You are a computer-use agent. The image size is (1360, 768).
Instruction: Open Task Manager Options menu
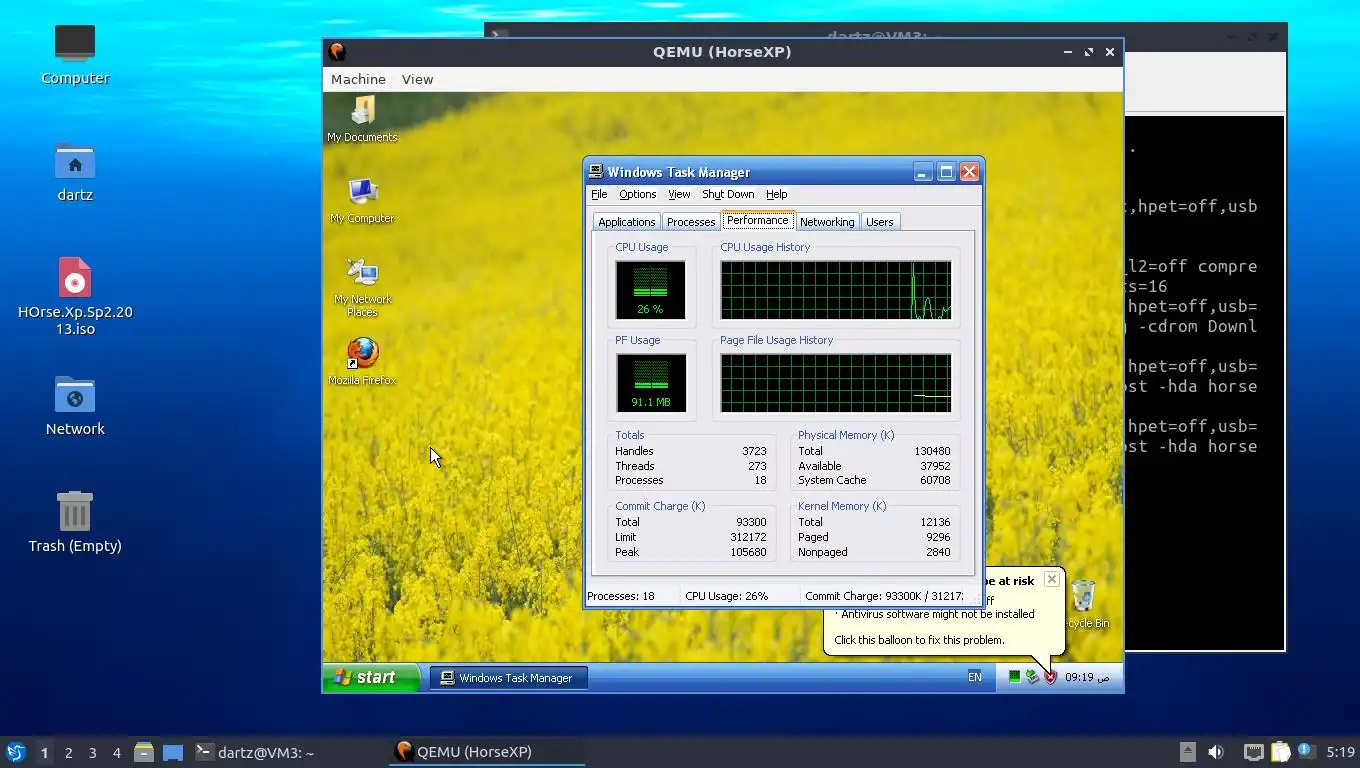pyautogui.click(x=637, y=194)
